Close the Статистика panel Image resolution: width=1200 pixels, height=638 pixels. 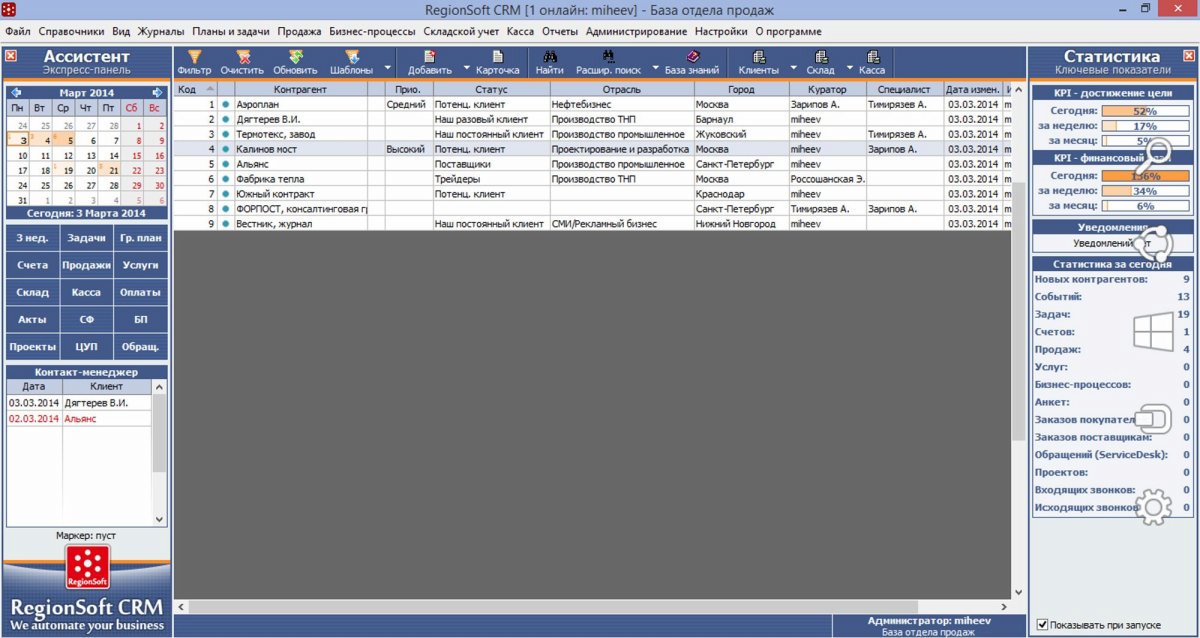(1188, 56)
